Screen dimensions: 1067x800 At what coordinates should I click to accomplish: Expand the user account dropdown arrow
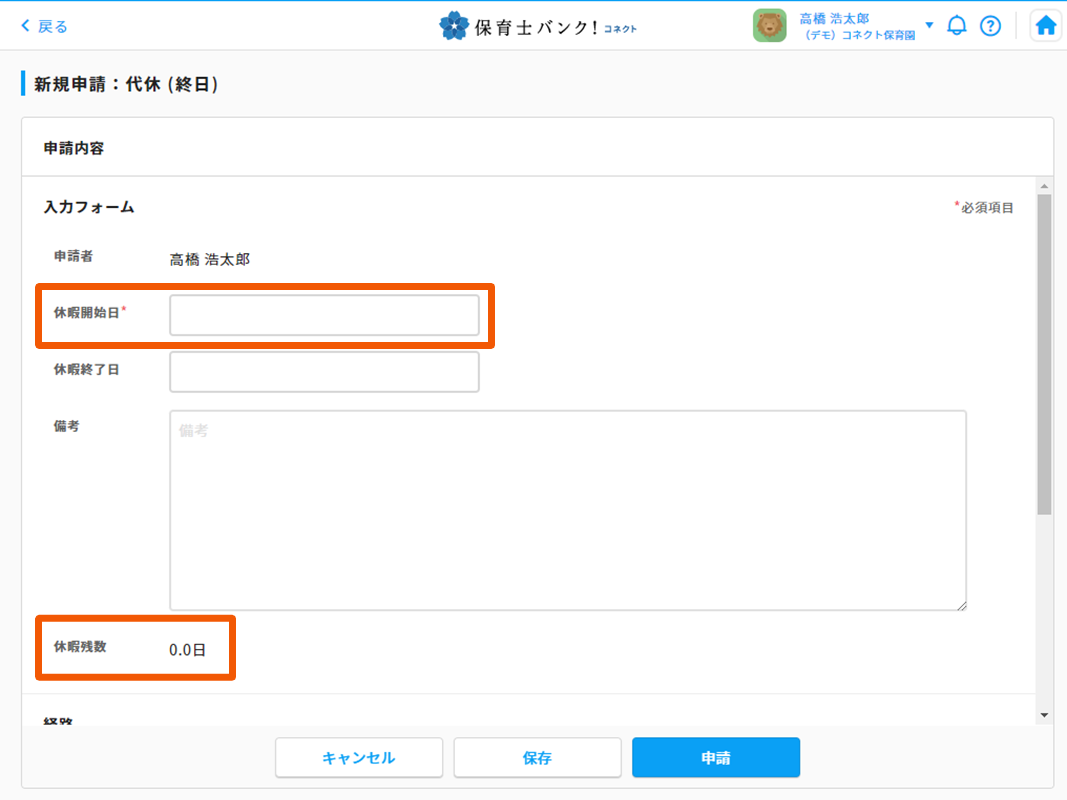929,25
